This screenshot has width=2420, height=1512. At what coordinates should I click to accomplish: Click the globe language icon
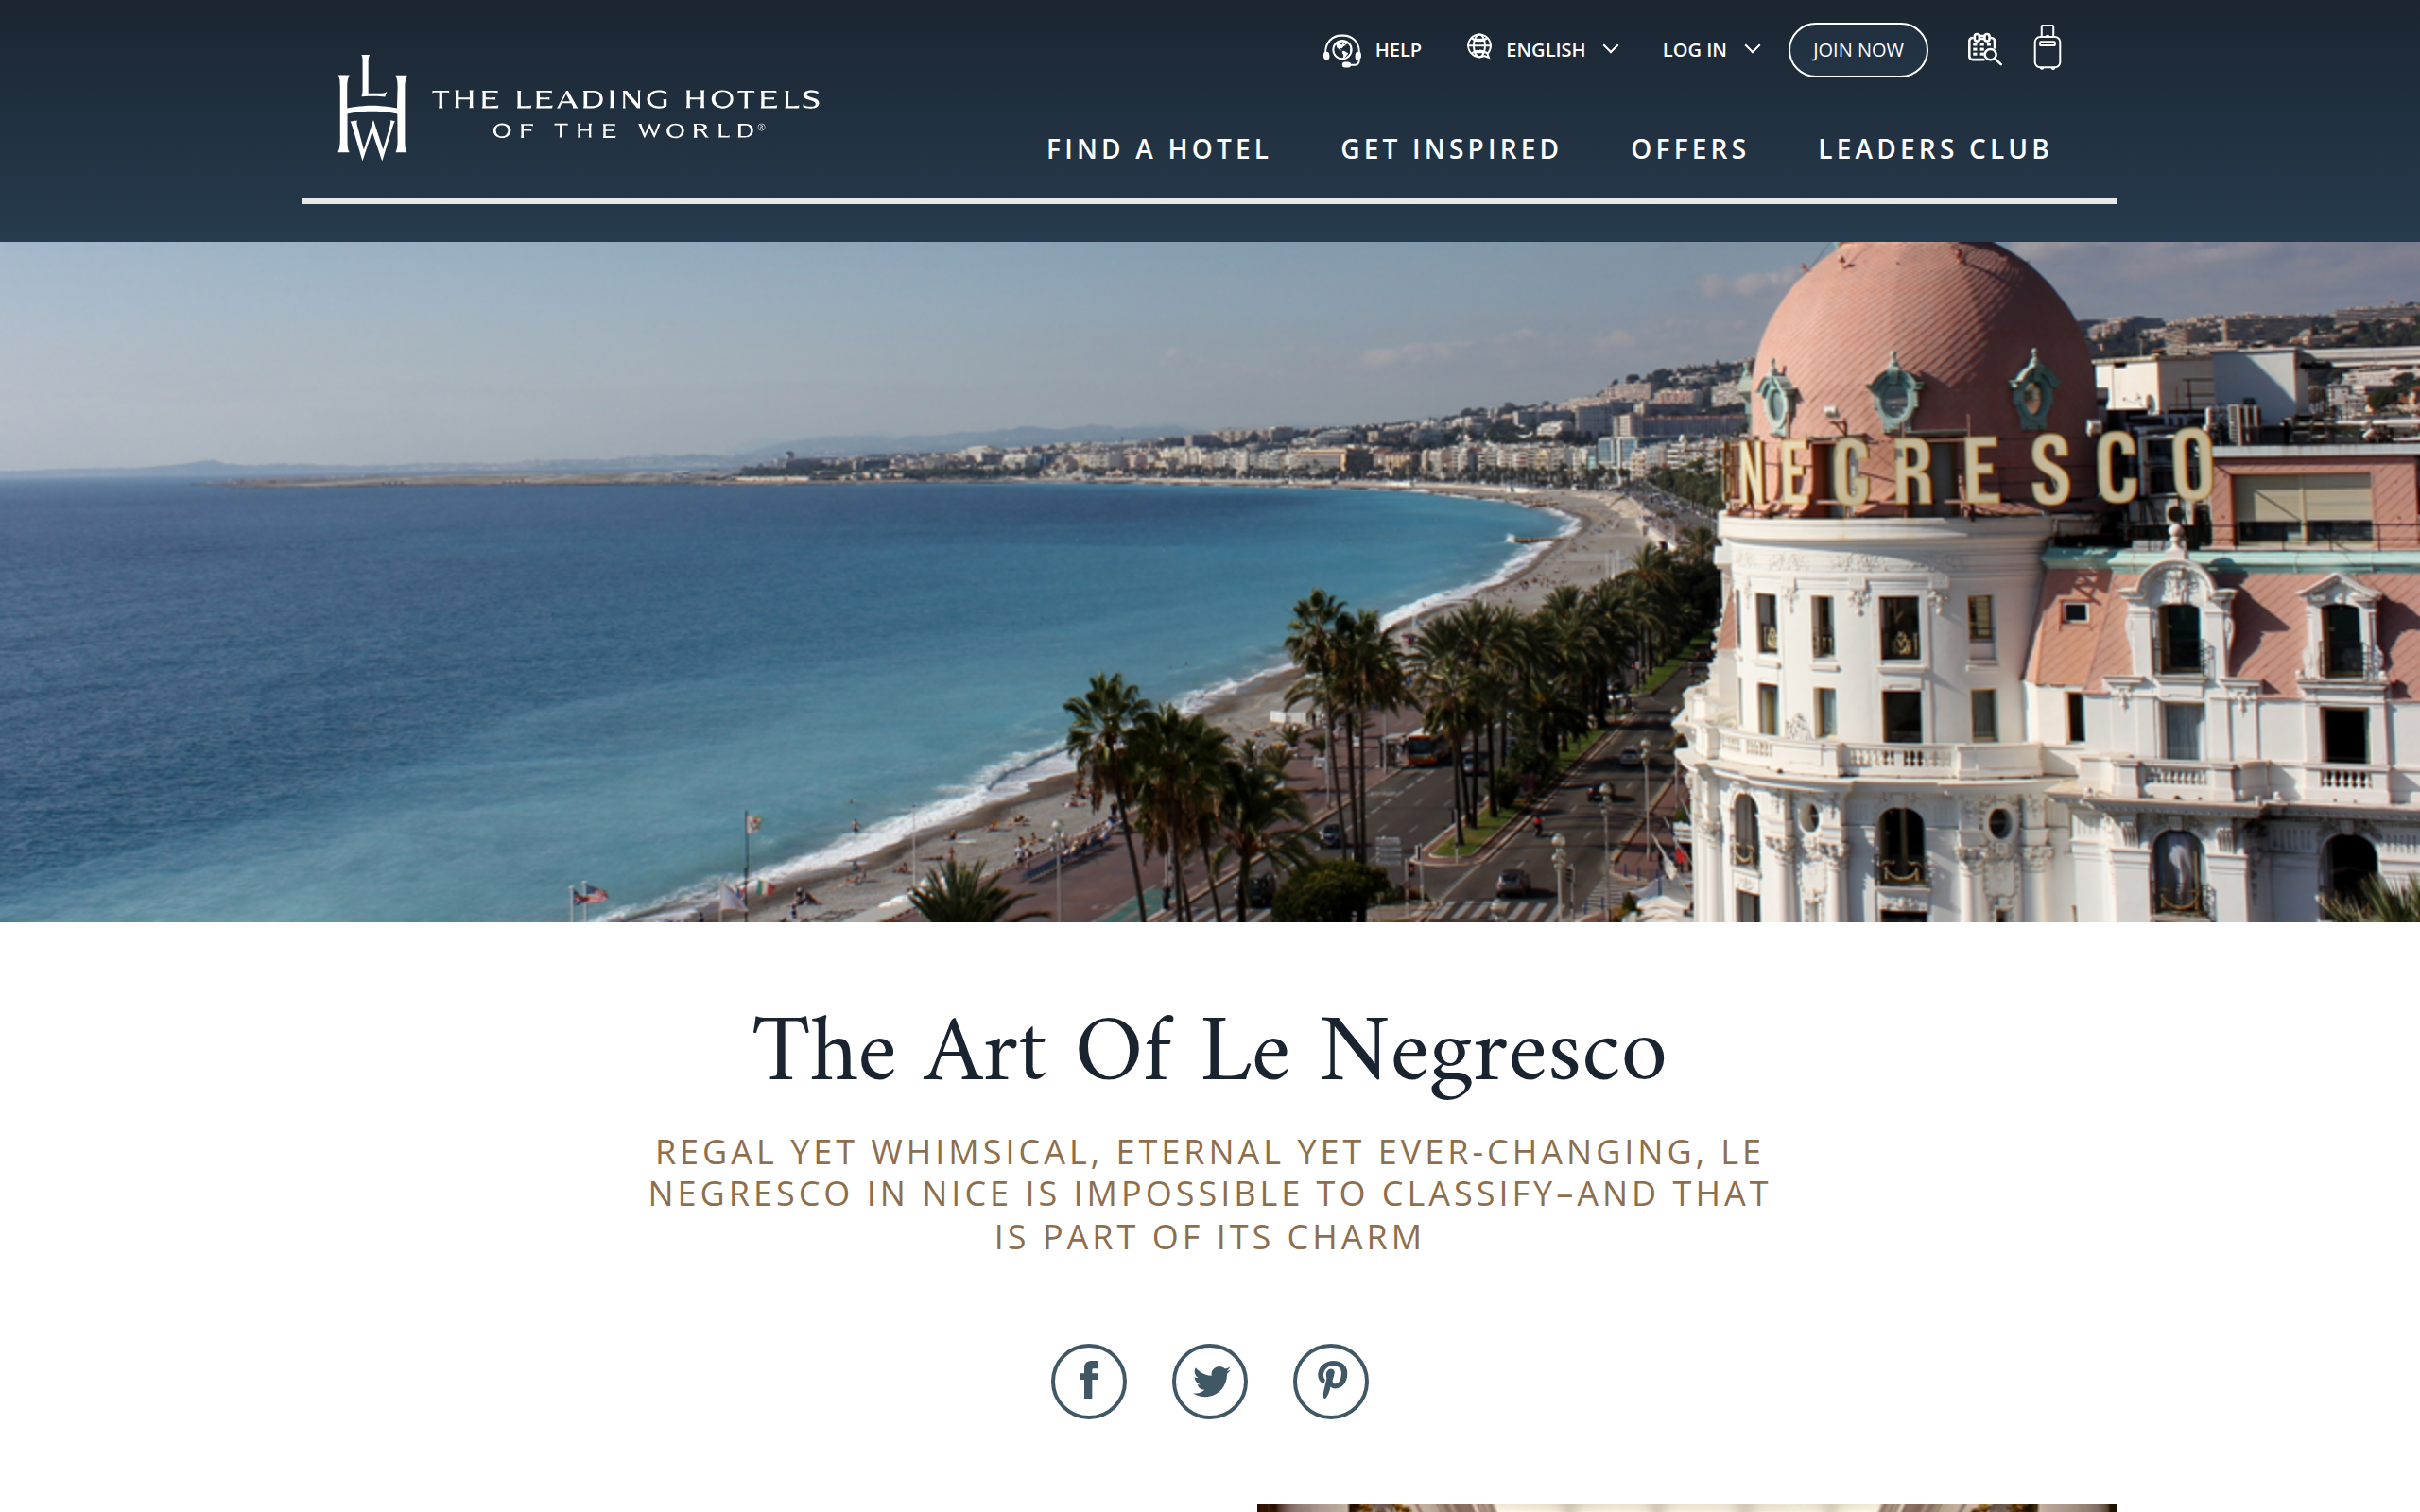pos(1479,47)
